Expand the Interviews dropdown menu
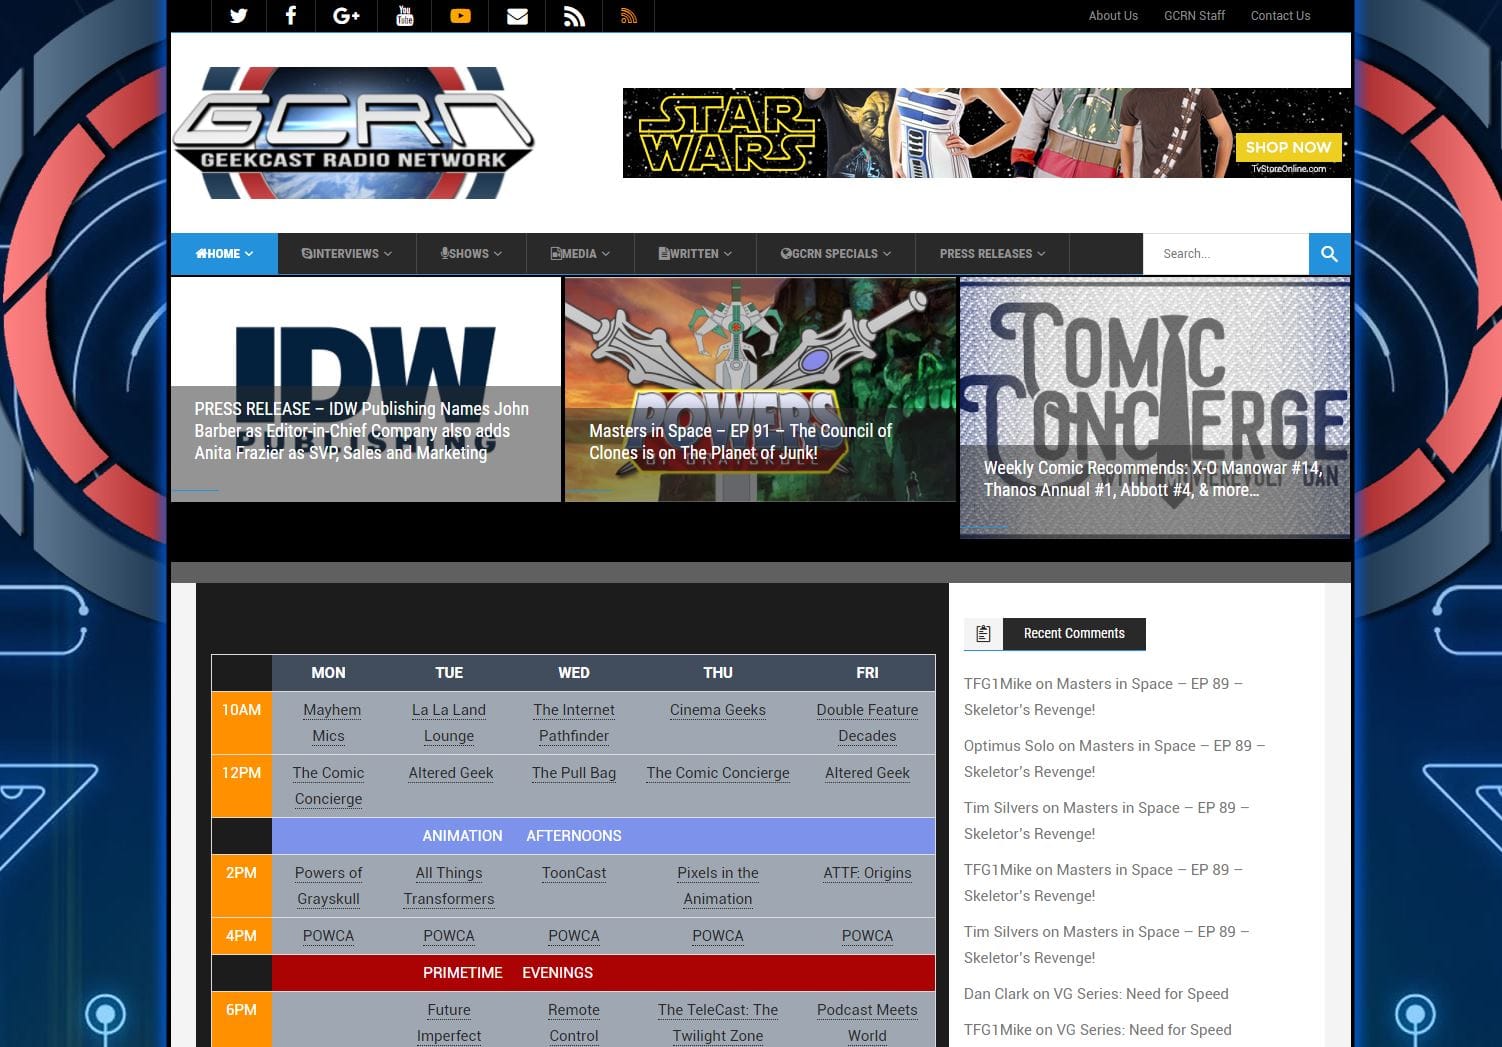 coord(346,254)
